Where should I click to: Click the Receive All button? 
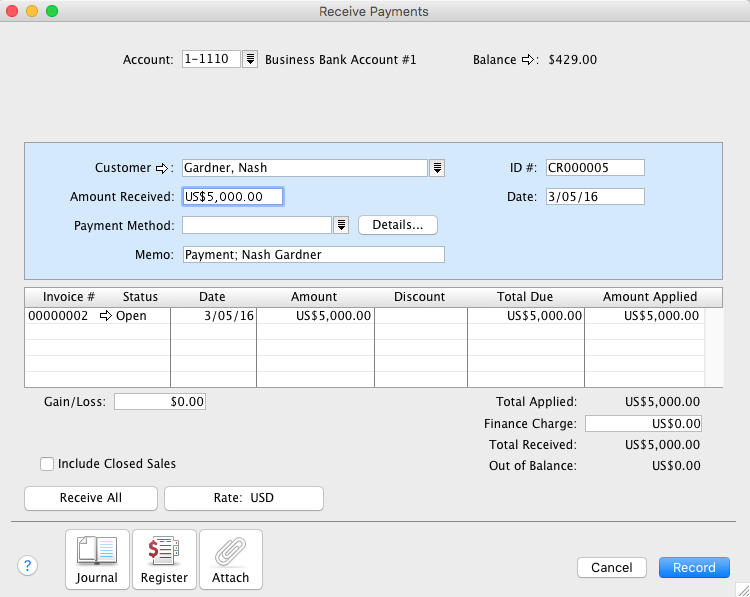91,498
